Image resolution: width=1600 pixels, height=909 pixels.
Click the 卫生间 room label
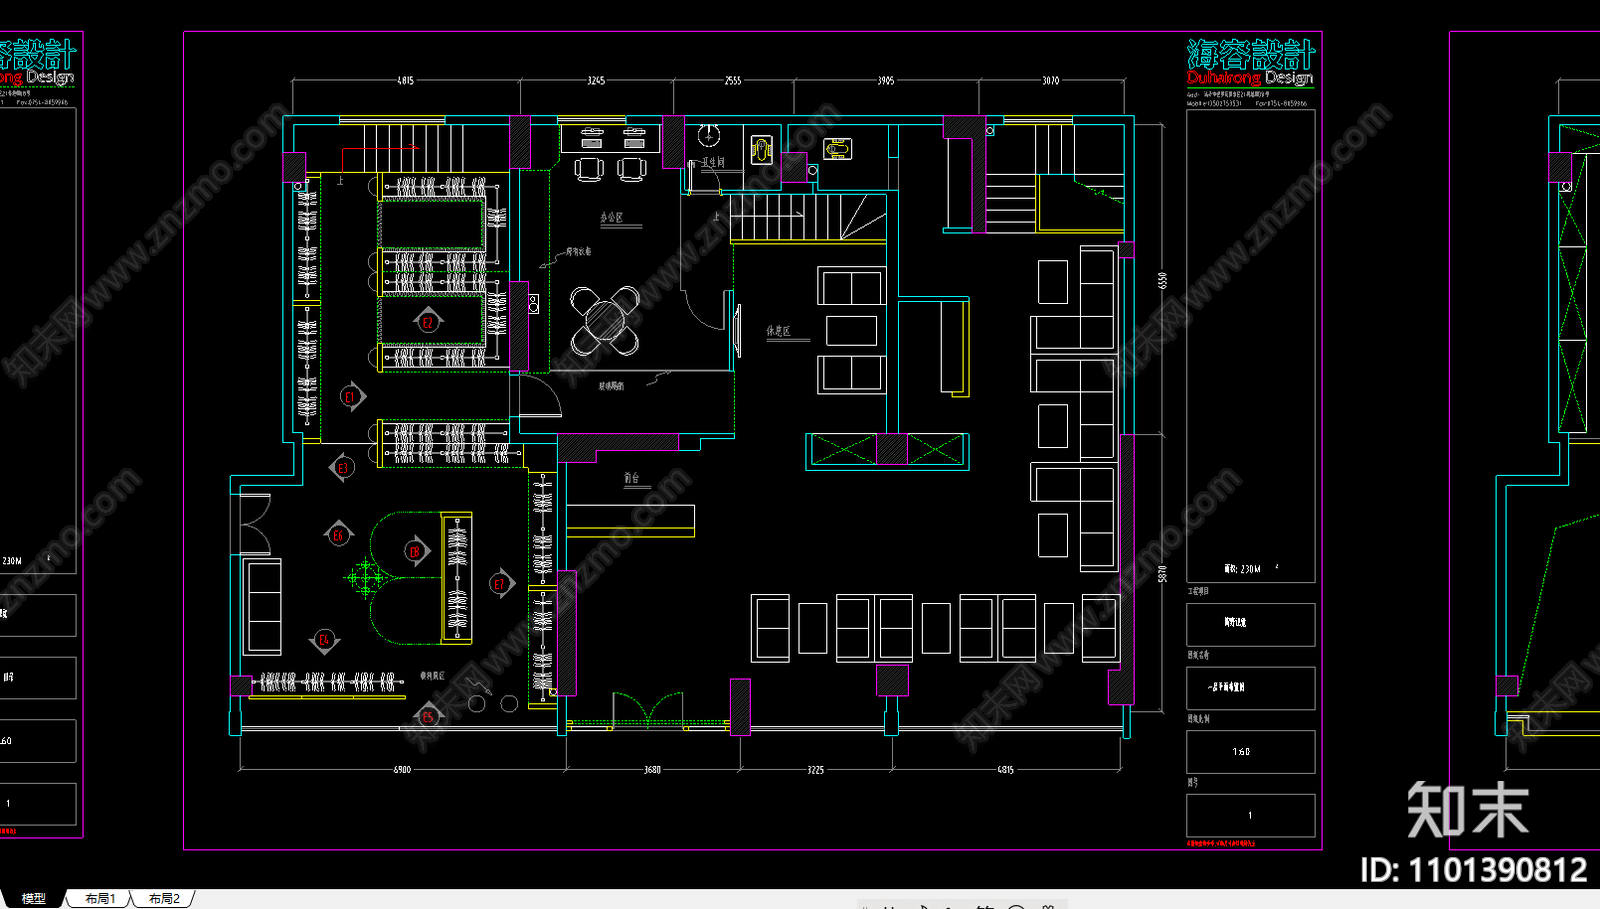click(713, 162)
